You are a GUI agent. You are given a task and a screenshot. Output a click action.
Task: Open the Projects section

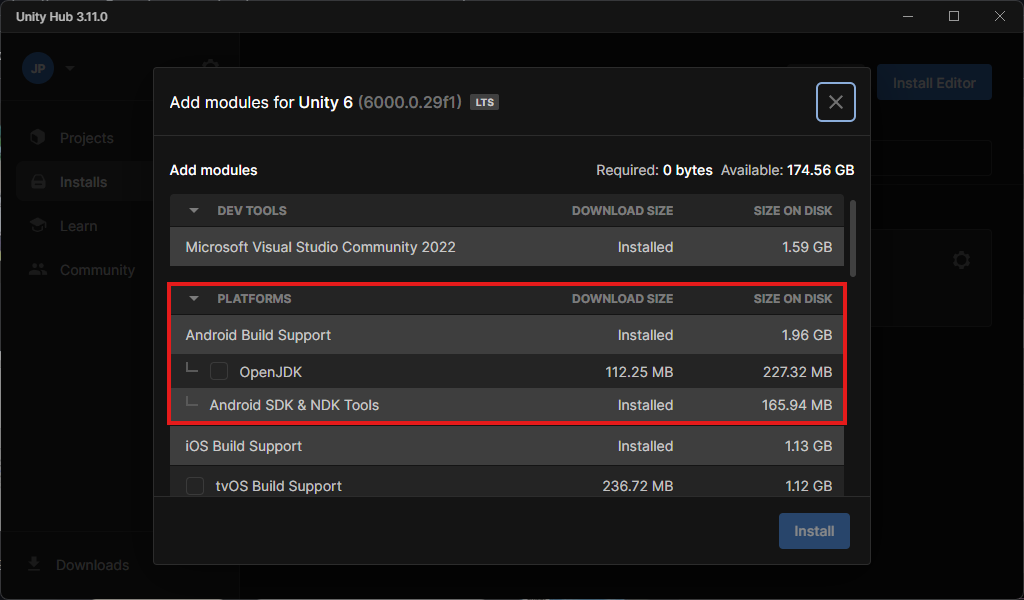point(86,138)
